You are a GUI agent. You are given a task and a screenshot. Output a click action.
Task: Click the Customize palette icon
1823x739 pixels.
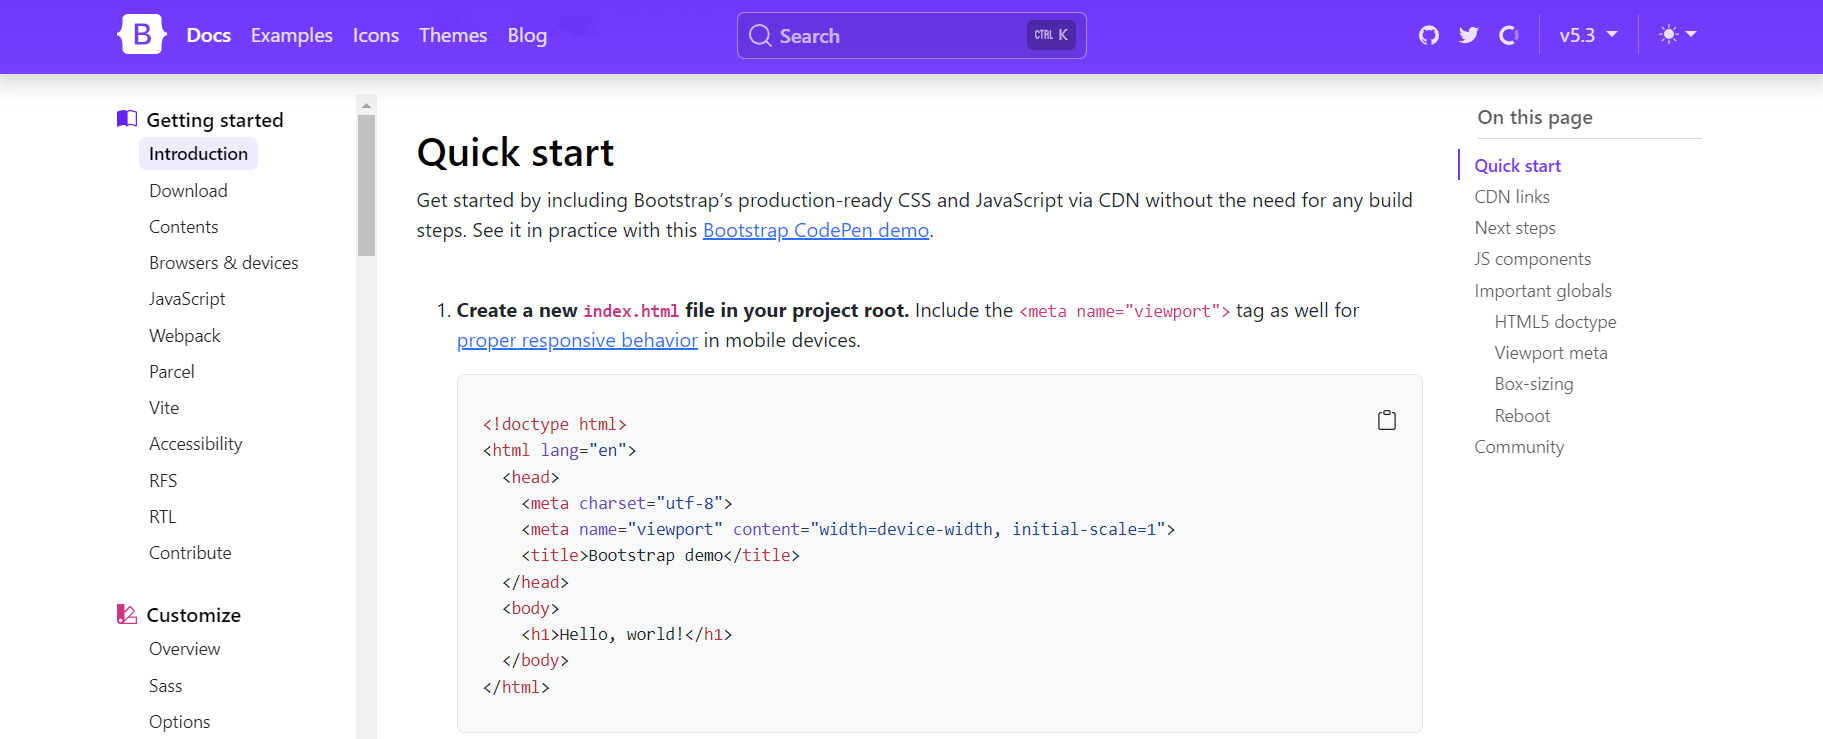click(127, 614)
